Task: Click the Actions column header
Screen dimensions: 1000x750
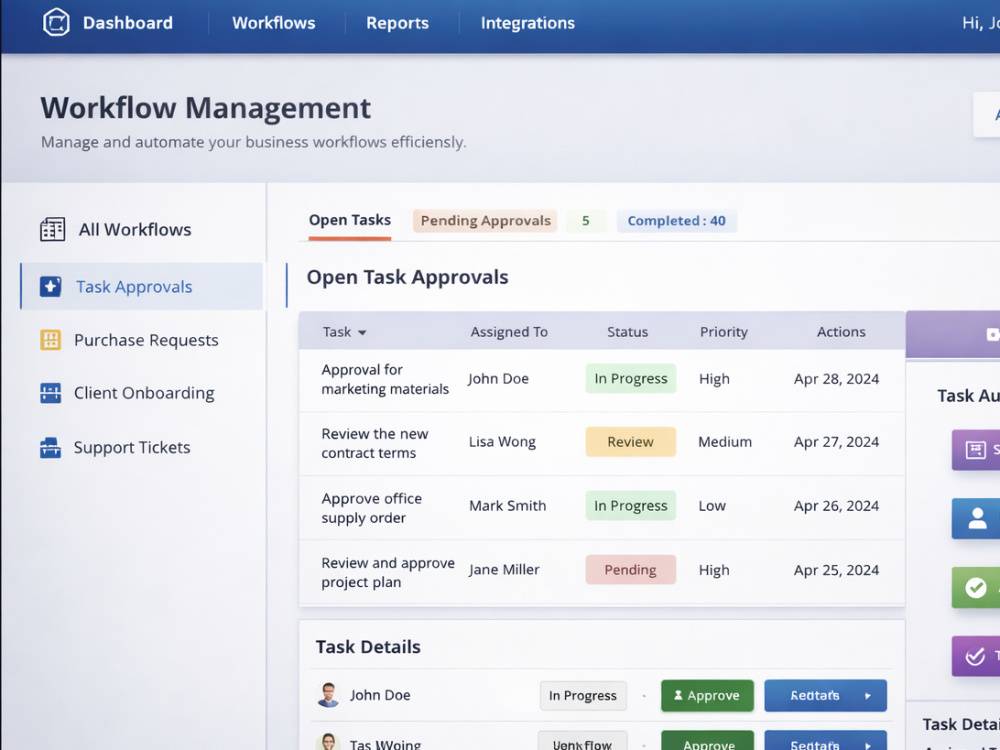Action: (x=841, y=332)
